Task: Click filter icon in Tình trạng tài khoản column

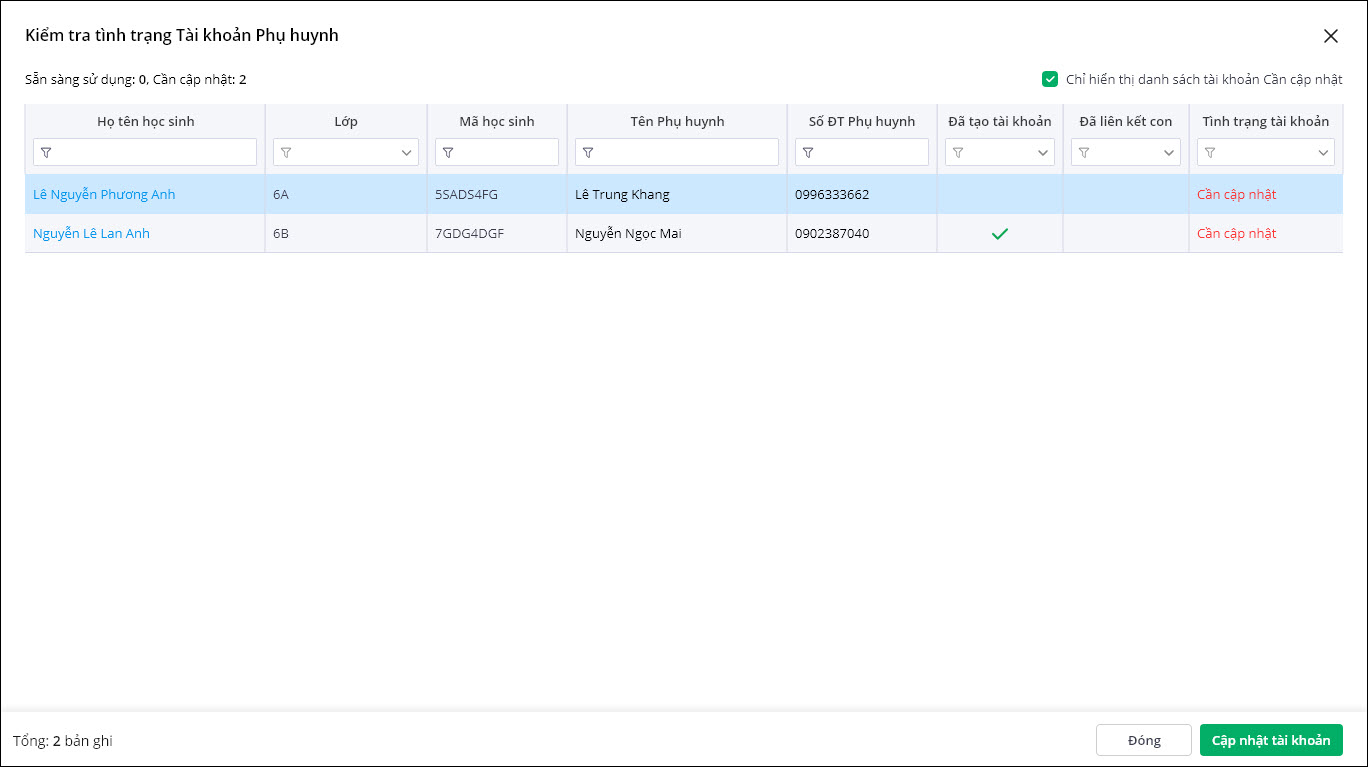Action: (x=1210, y=153)
